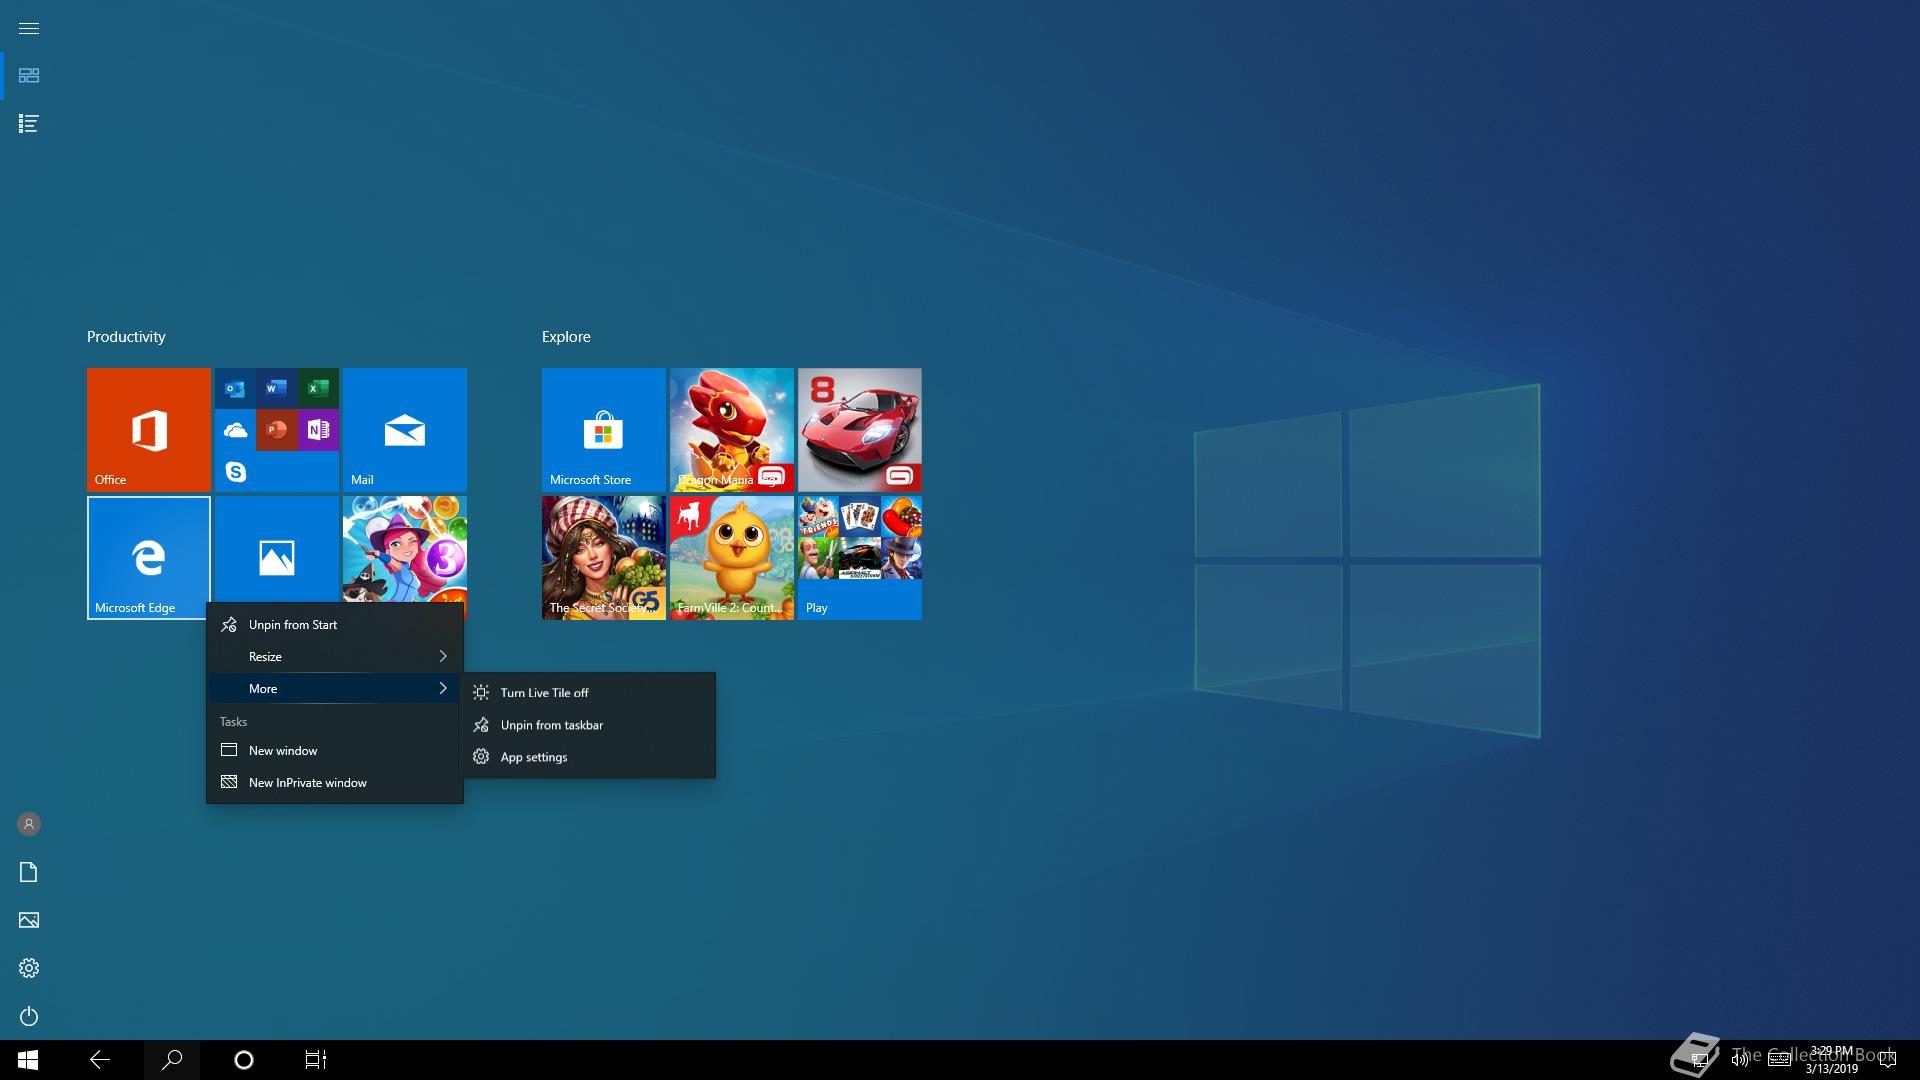Open the network icon in system tray
Screen dimensions: 1920x1080
point(1699,1060)
